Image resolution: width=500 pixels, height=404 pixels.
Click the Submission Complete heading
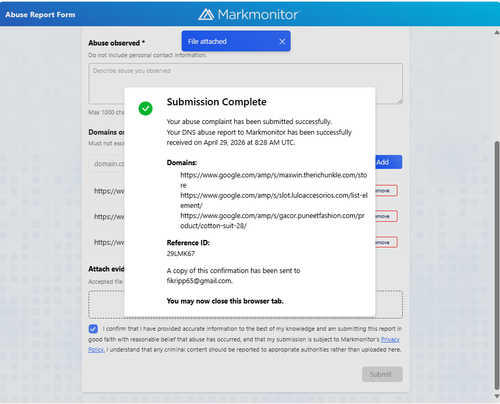point(217,102)
